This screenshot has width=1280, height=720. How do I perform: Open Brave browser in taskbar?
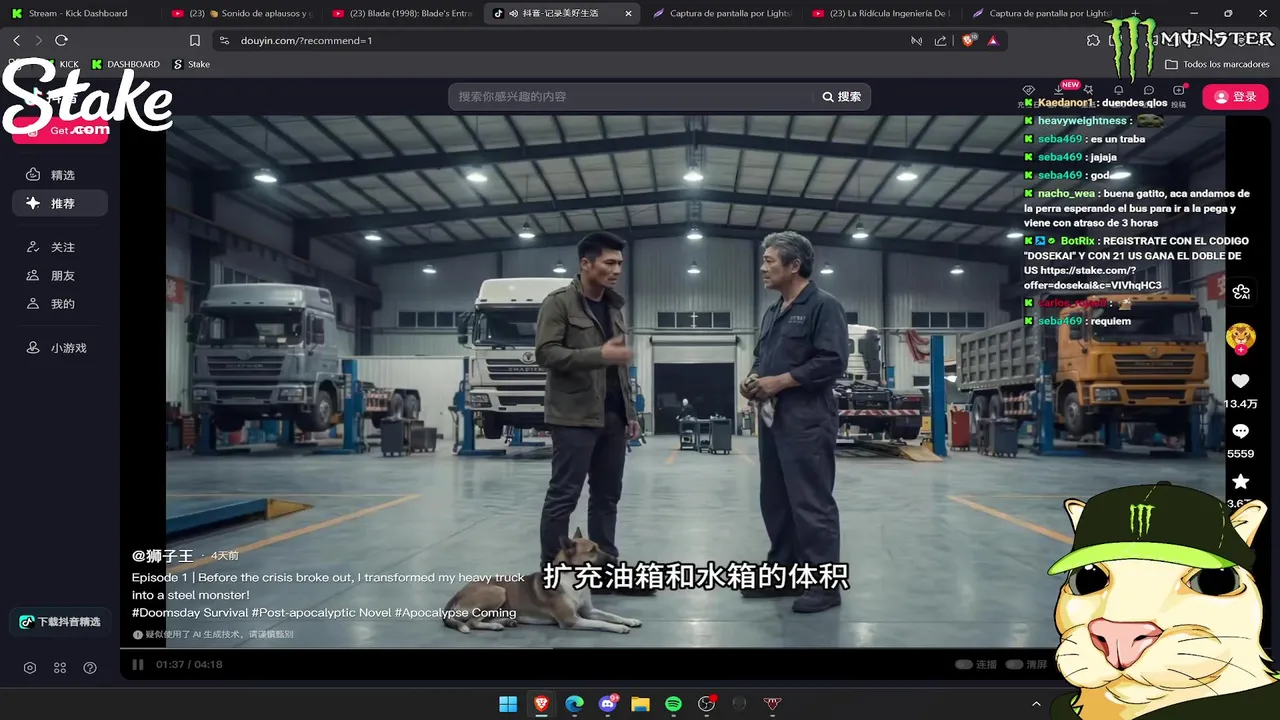tap(541, 704)
